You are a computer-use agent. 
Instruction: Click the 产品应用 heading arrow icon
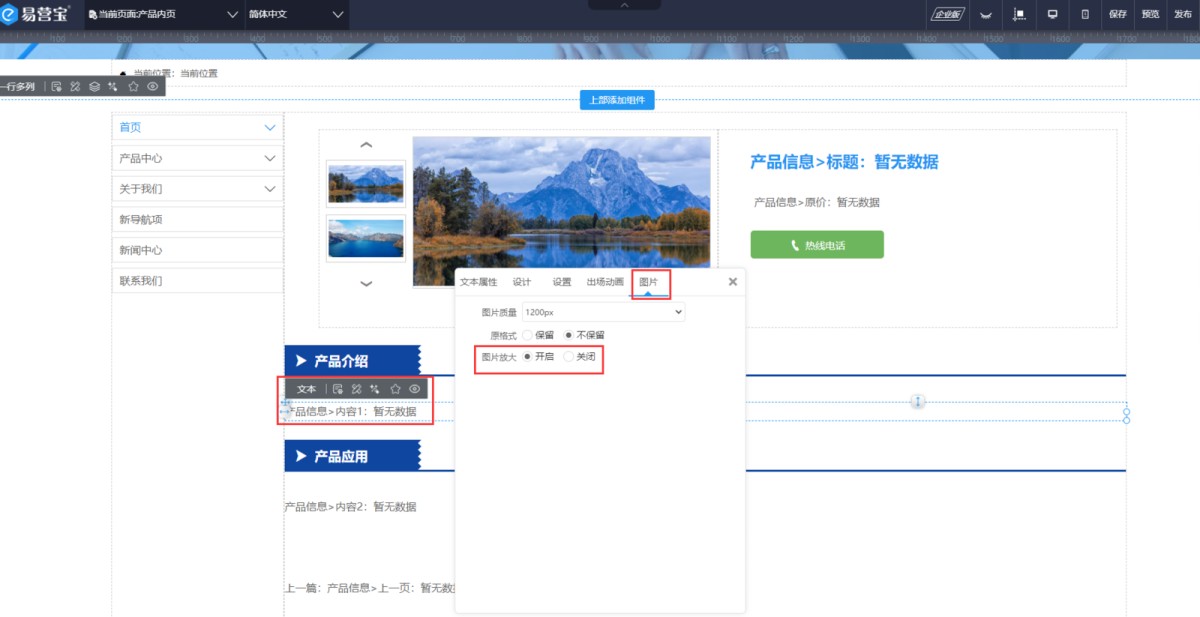pos(300,456)
